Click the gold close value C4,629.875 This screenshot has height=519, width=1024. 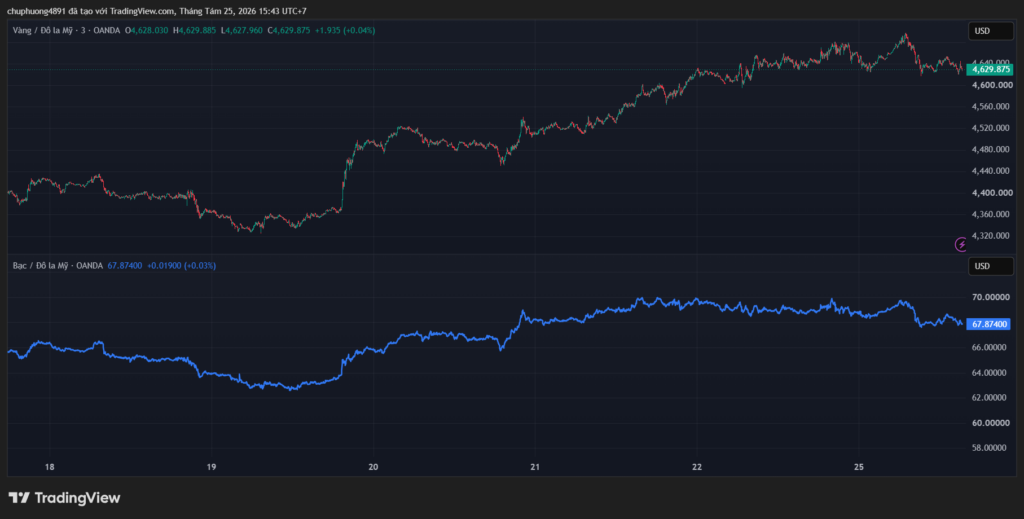(x=289, y=30)
